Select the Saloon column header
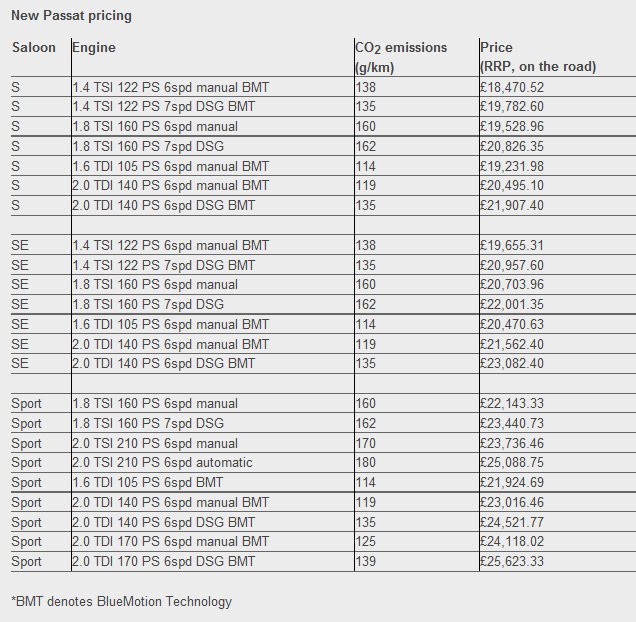Screen dimensions: 636x622 [34, 47]
